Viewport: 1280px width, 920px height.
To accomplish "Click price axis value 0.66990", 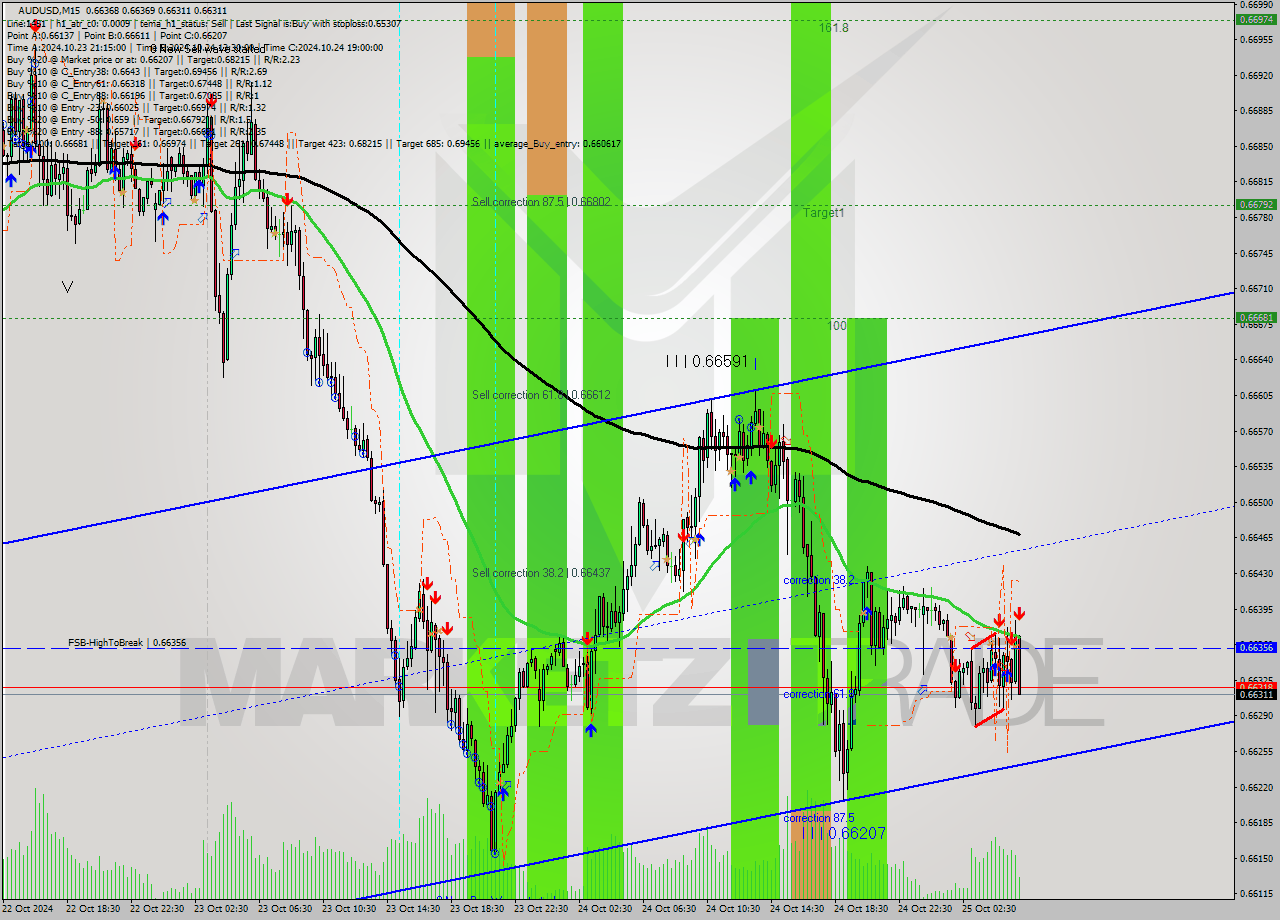I will (x=1257, y=5).
